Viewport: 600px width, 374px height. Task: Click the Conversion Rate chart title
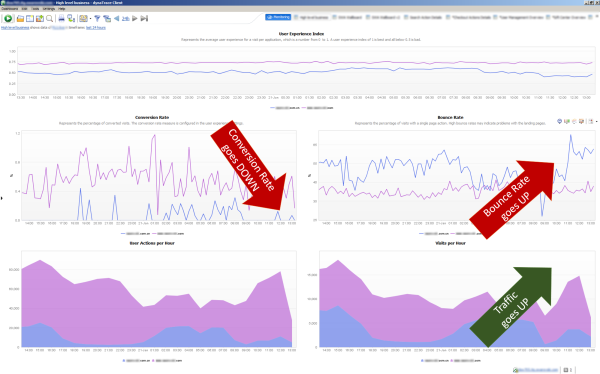pos(152,118)
